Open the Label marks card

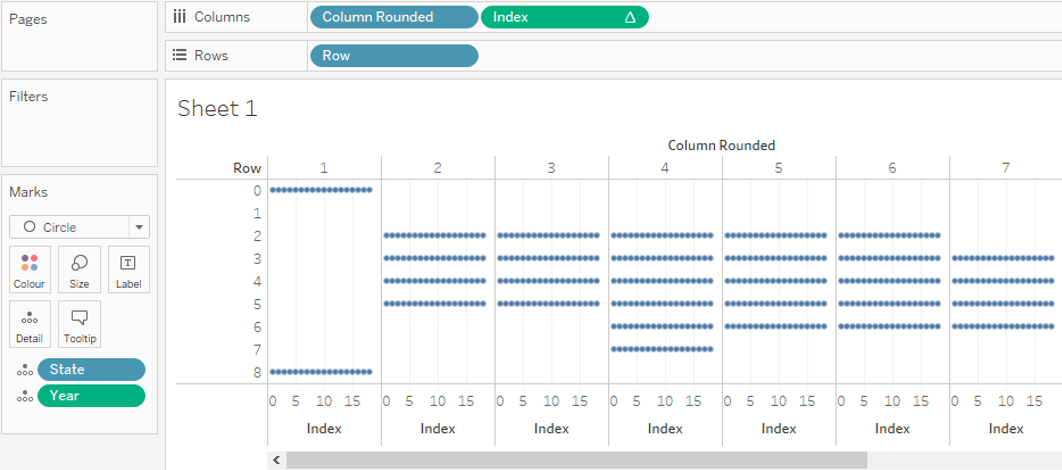(128, 269)
